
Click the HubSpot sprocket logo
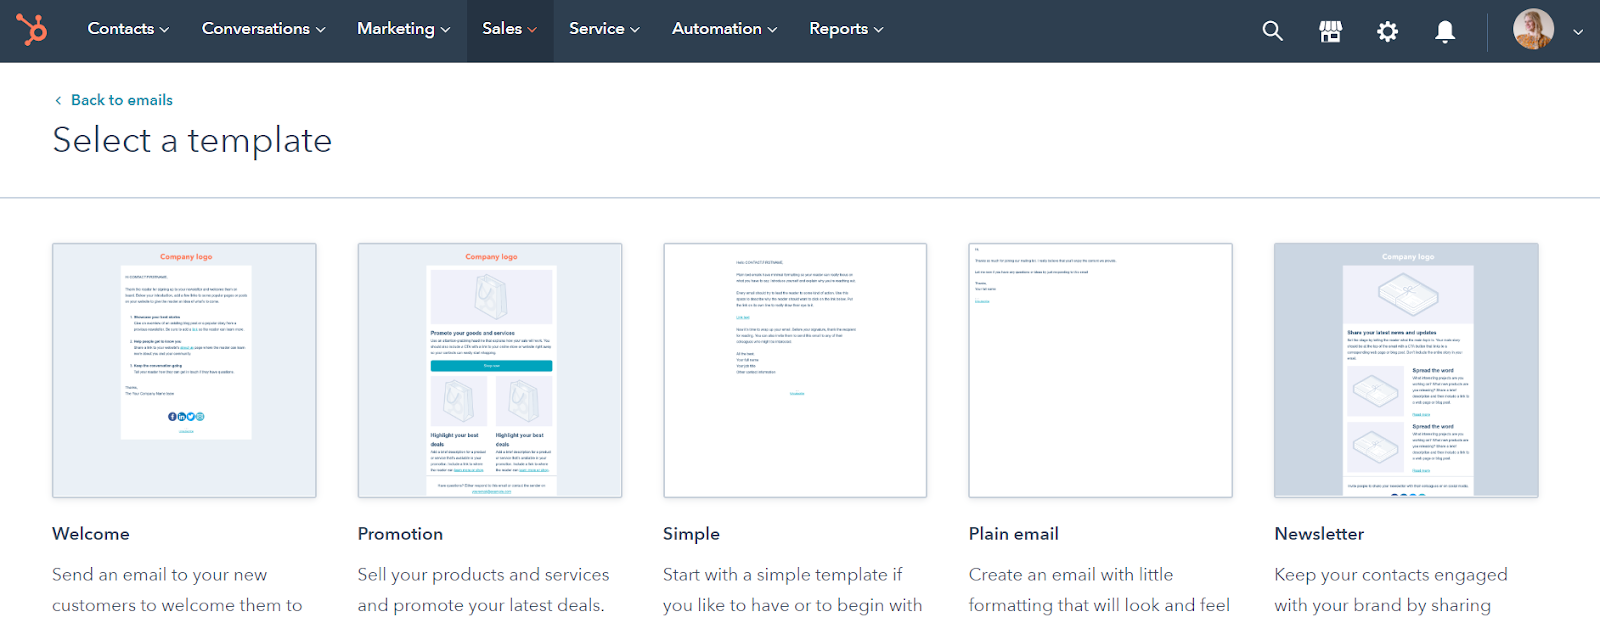pyautogui.click(x=32, y=30)
